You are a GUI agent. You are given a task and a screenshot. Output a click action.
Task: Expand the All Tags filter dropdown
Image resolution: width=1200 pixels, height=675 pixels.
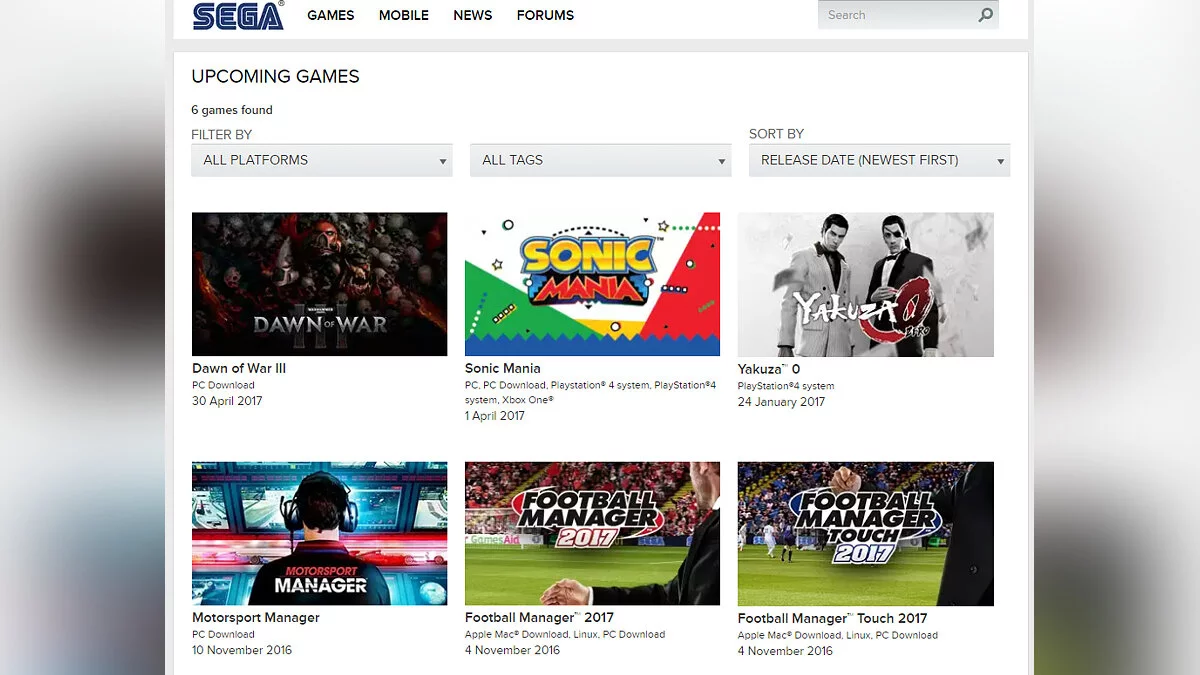(x=600, y=160)
